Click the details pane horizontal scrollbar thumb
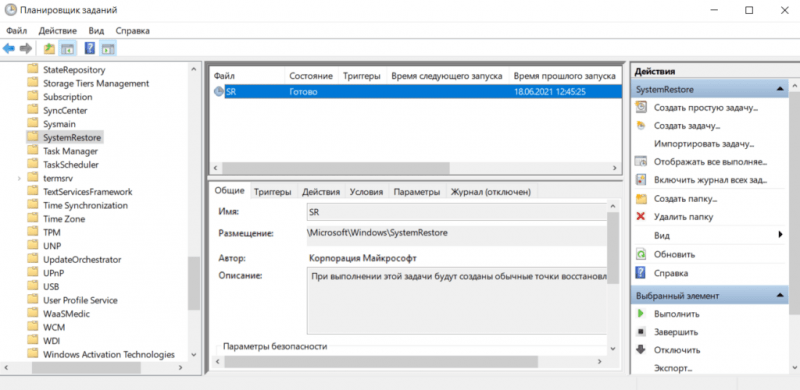 [381, 361]
